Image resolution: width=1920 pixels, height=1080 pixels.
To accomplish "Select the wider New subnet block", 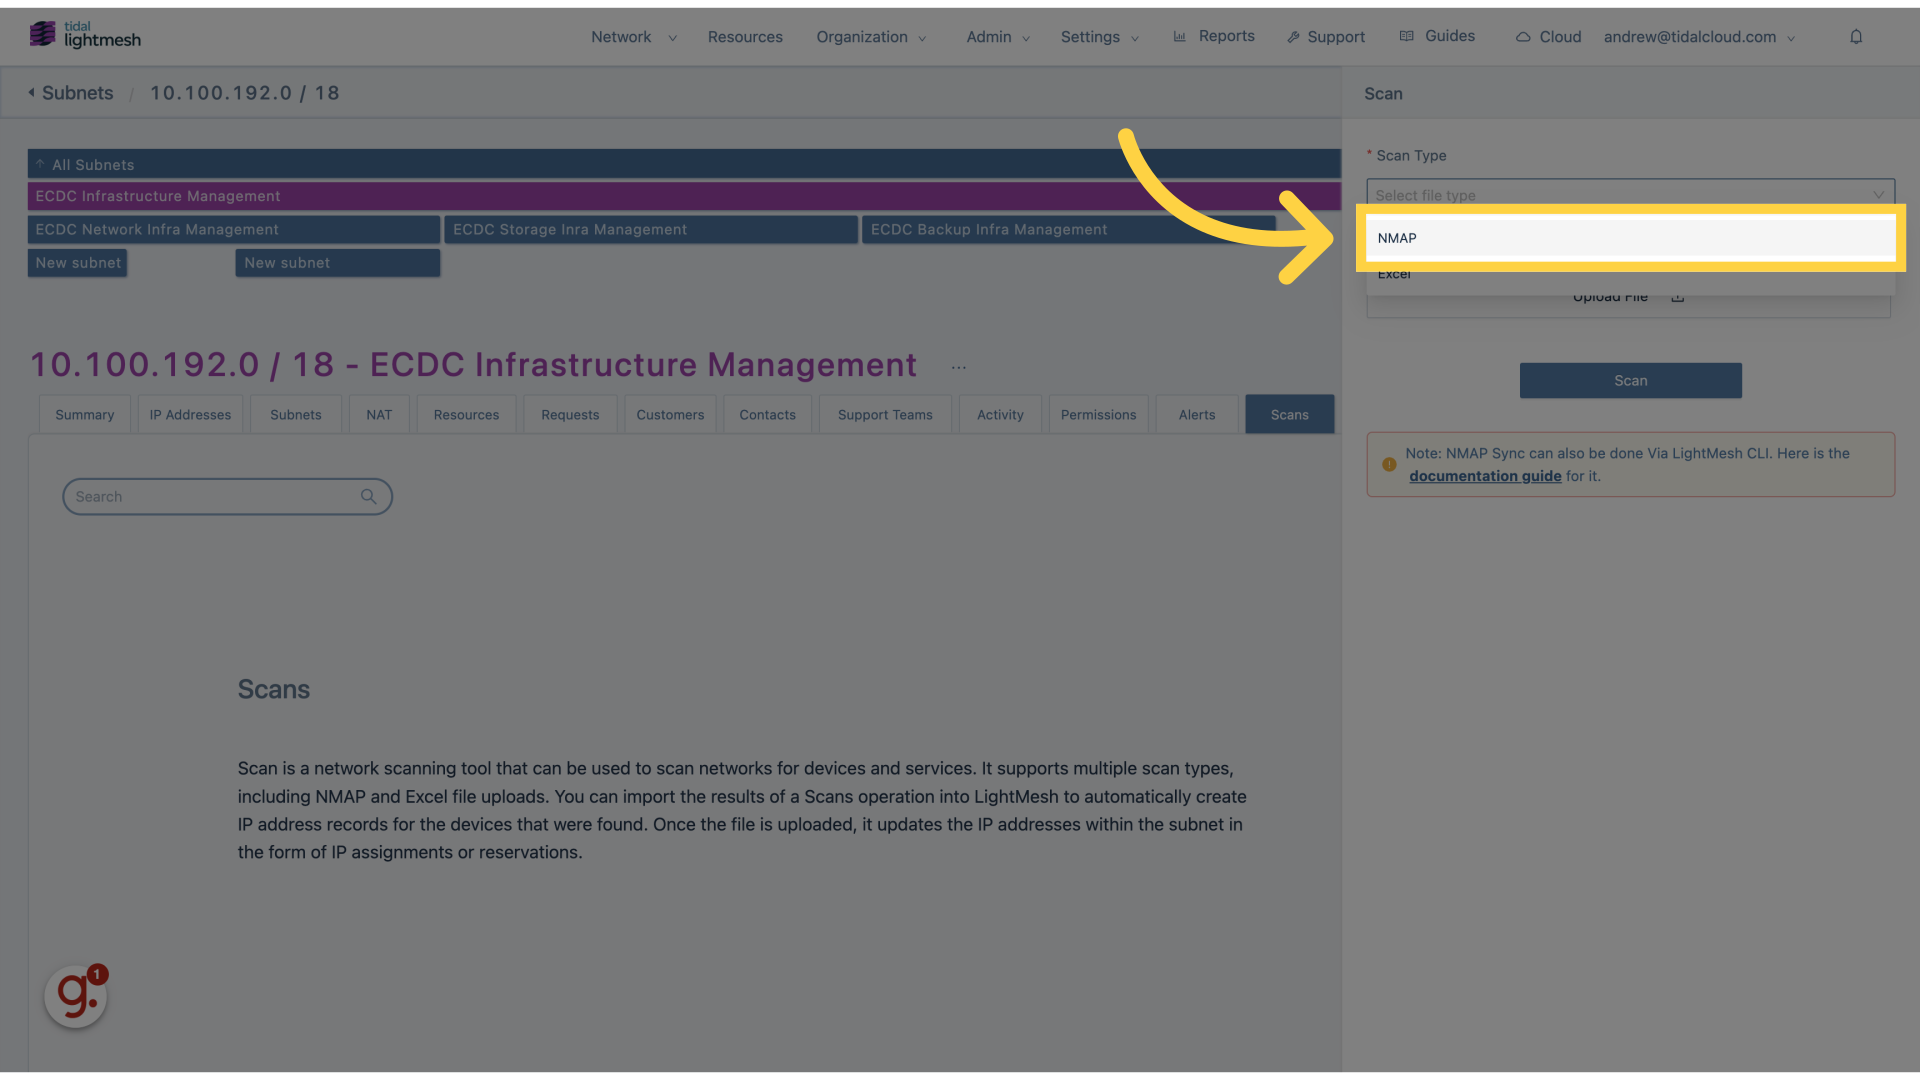I will point(338,263).
